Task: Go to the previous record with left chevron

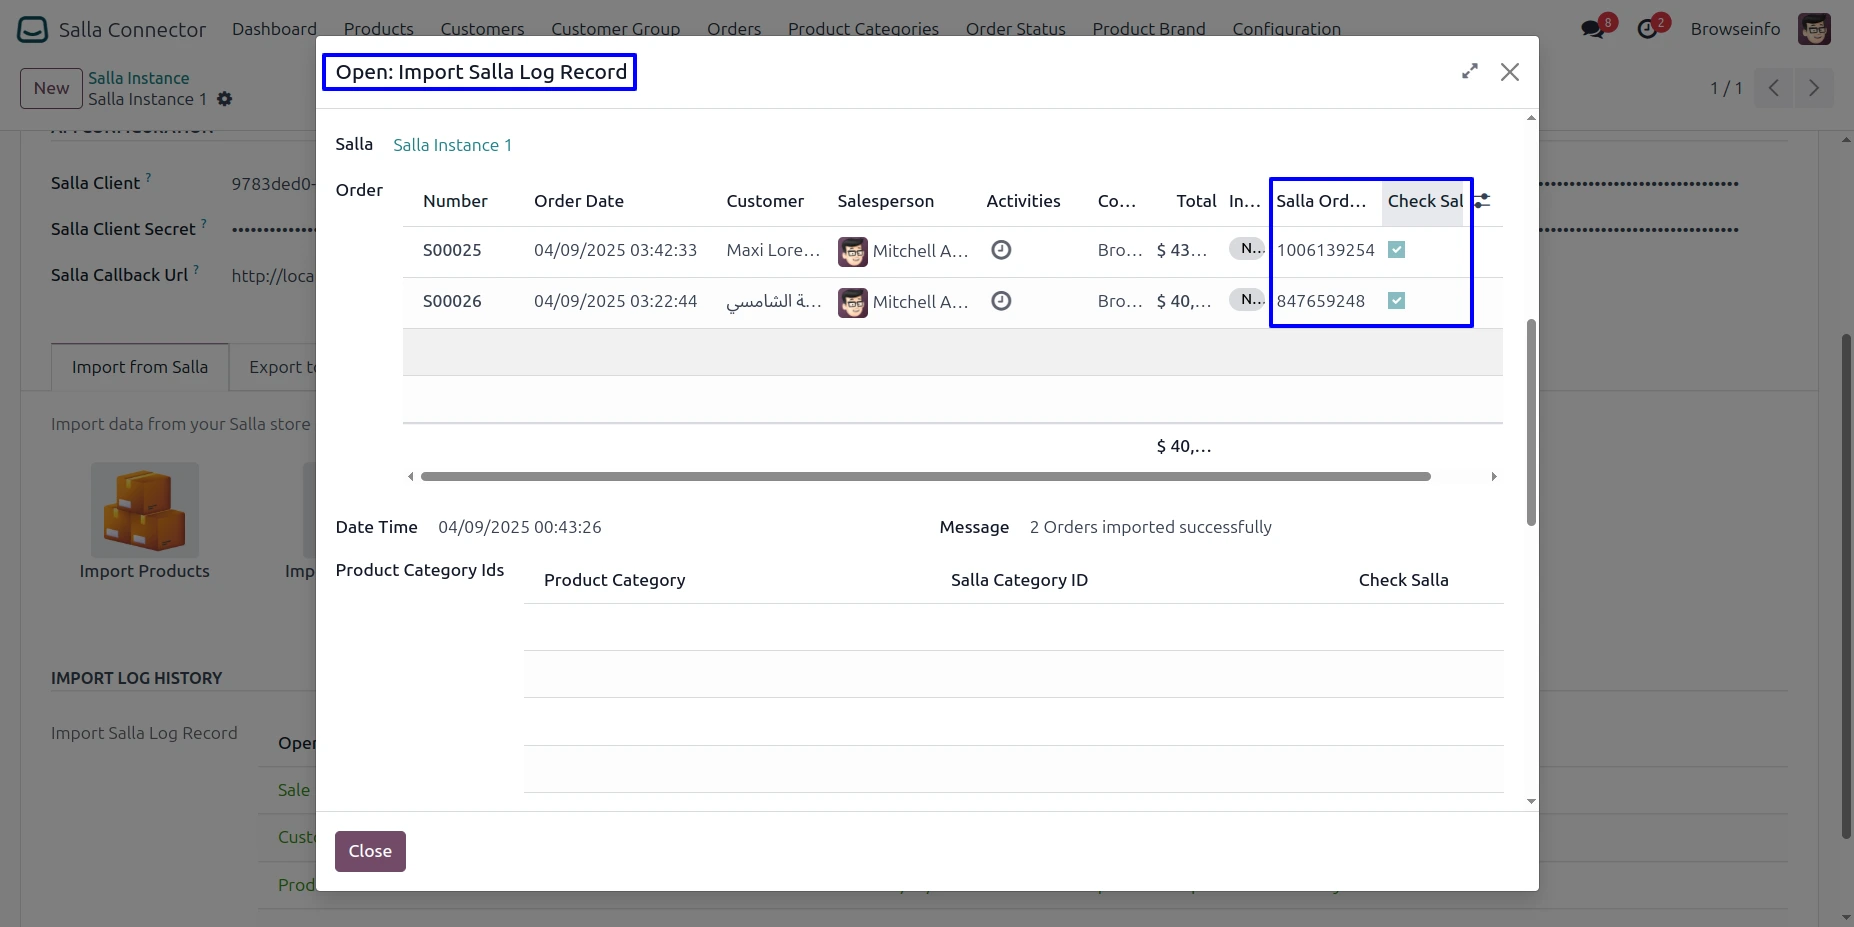Action: tap(1773, 88)
